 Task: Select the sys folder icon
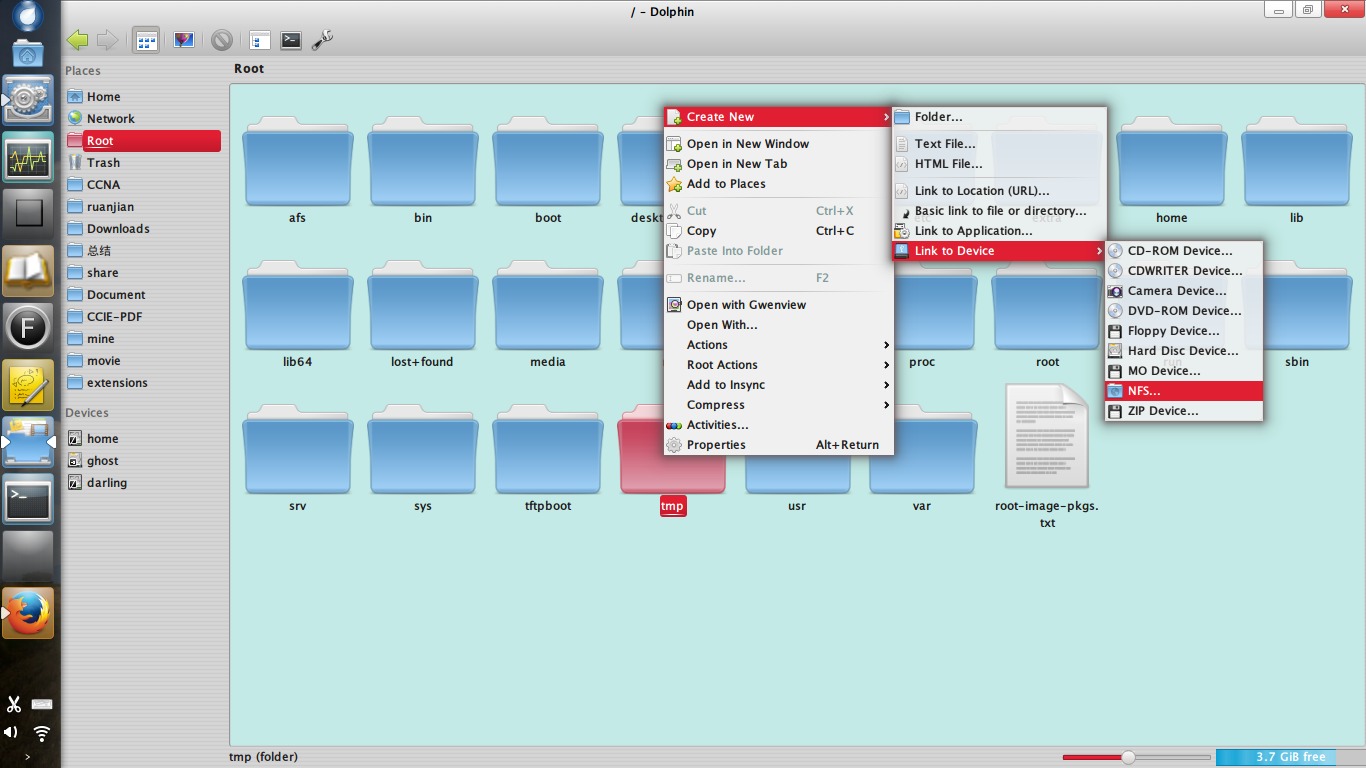click(x=423, y=449)
